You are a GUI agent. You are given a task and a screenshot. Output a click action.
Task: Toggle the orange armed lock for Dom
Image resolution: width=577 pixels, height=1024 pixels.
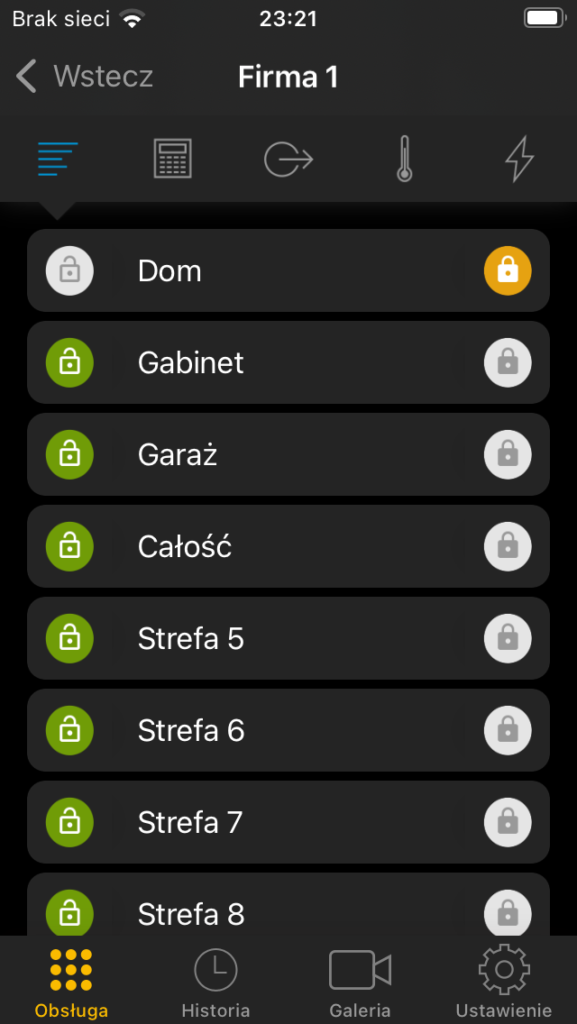508,270
